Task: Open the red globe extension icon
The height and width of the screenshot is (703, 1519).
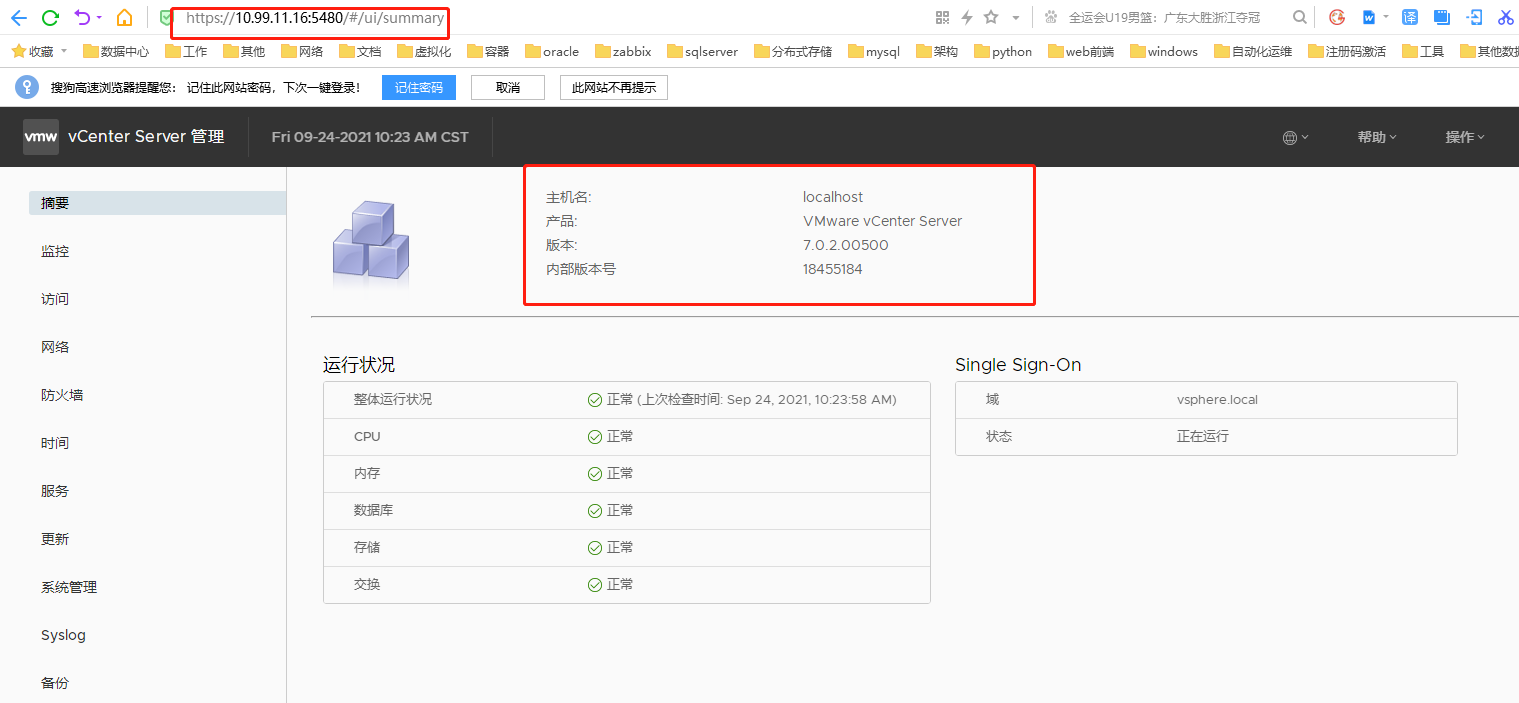Action: (x=1337, y=17)
